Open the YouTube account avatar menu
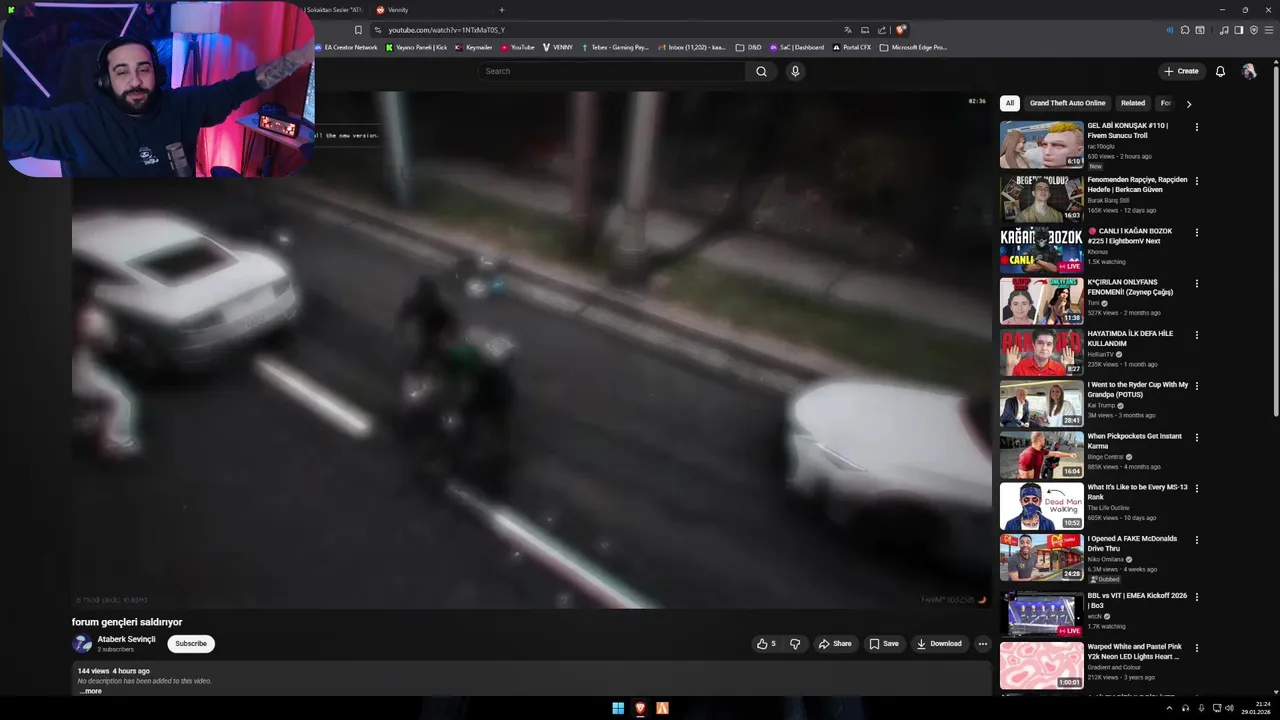Viewport: 1280px width, 720px height. point(1249,71)
